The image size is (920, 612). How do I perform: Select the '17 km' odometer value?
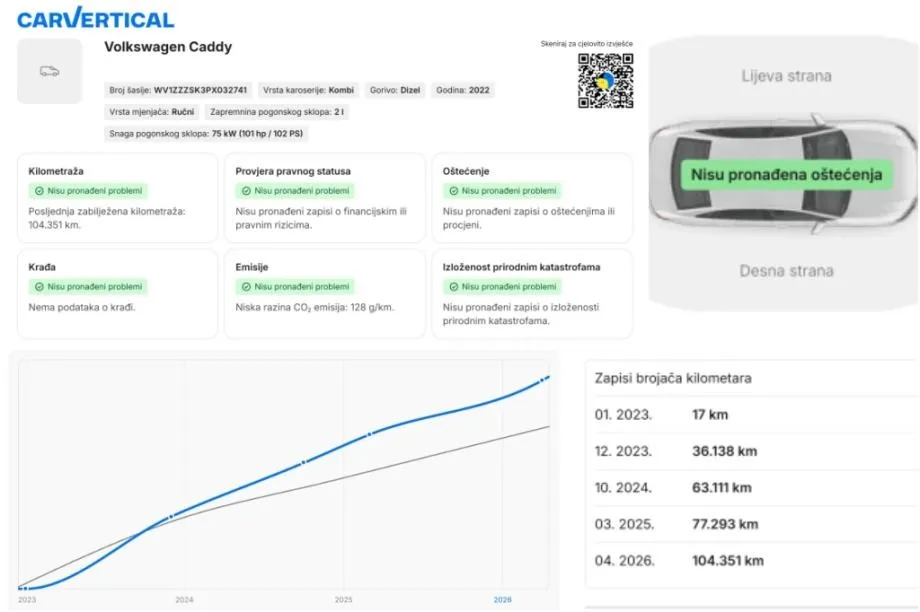[710, 415]
